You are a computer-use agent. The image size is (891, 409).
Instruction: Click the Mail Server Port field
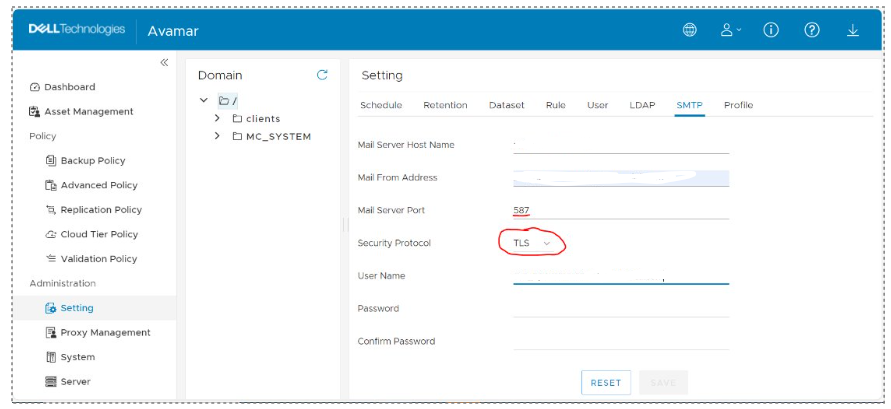[x=621, y=210]
